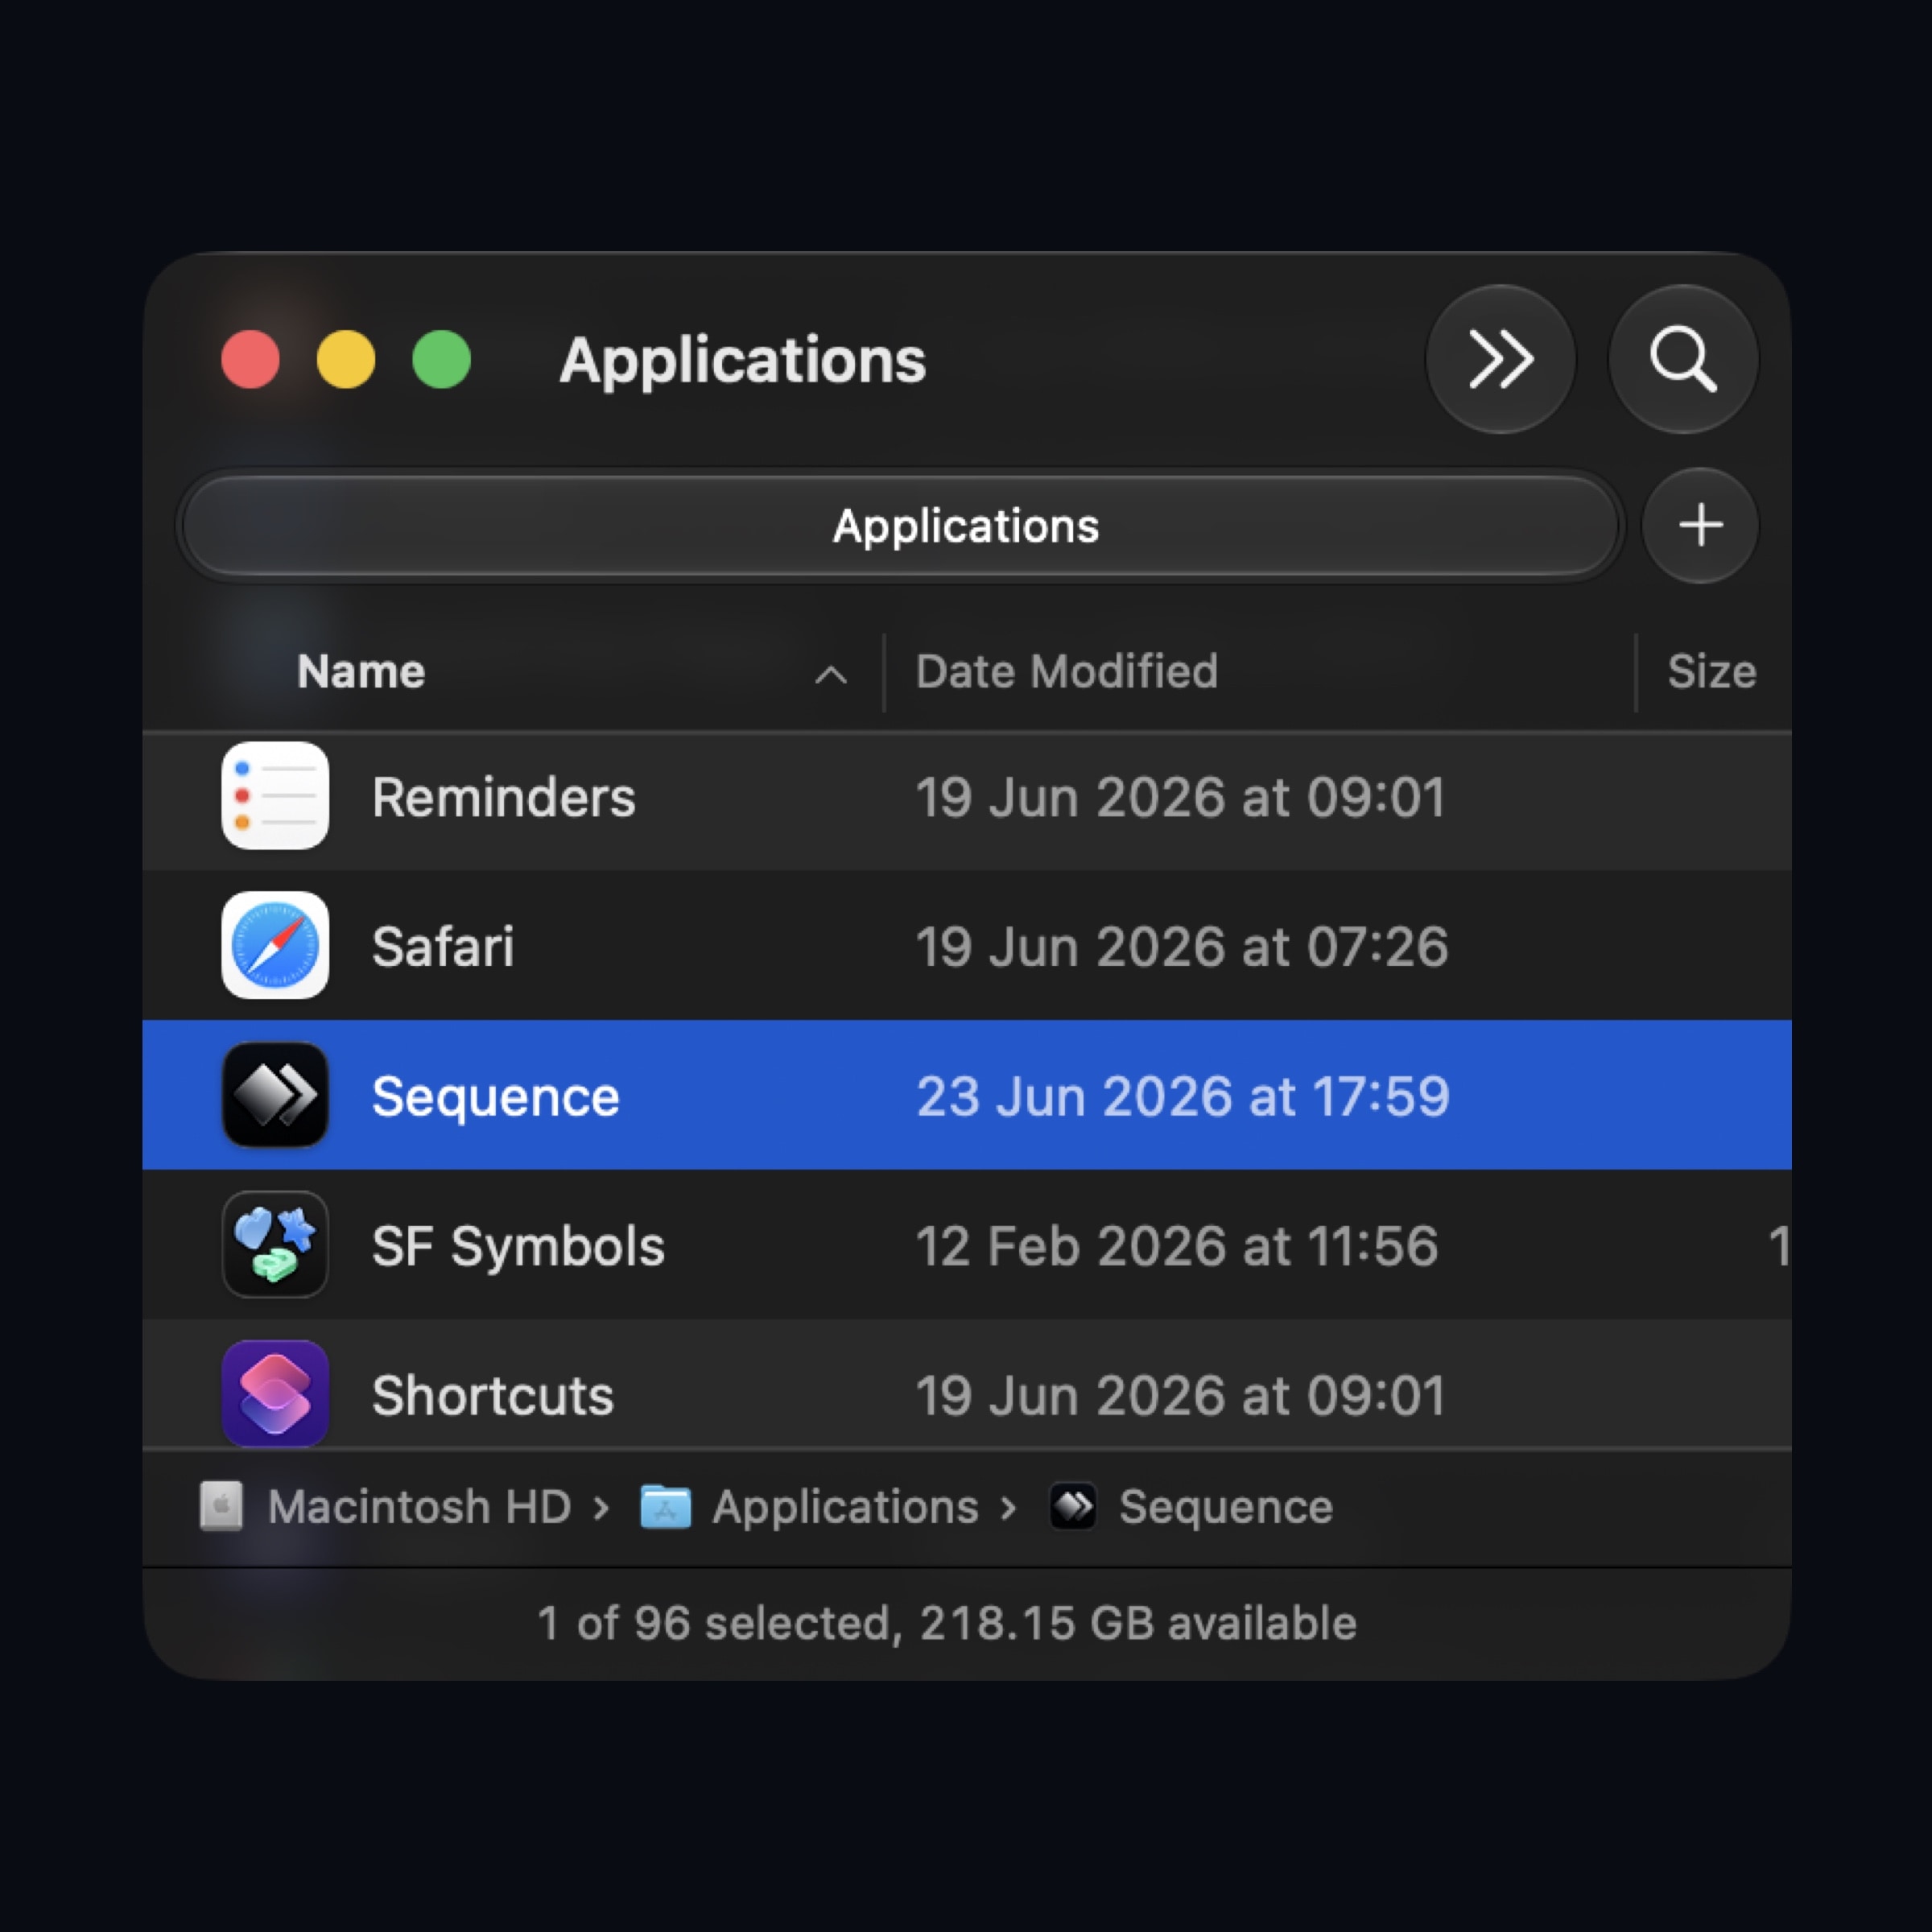Viewport: 1932px width, 1932px height.
Task: Click the Shortcuts app icon
Action: pyautogui.click(x=275, y=1394)
